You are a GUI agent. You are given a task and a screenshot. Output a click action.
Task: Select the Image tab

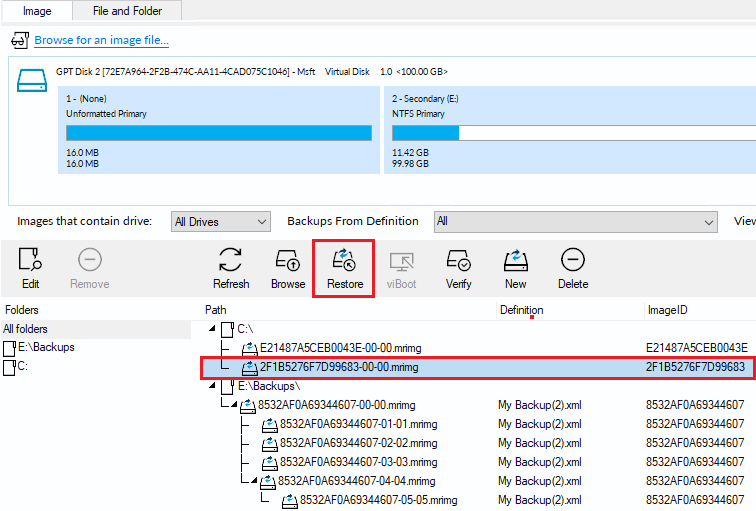coord(37,10)
